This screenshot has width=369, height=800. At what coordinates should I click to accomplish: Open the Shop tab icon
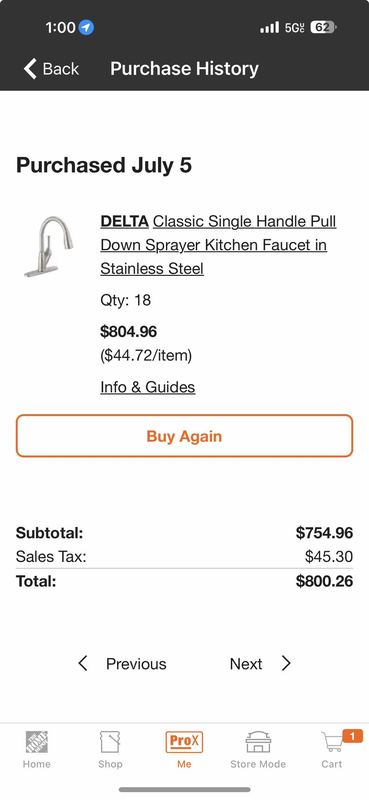tap(110, 742)
